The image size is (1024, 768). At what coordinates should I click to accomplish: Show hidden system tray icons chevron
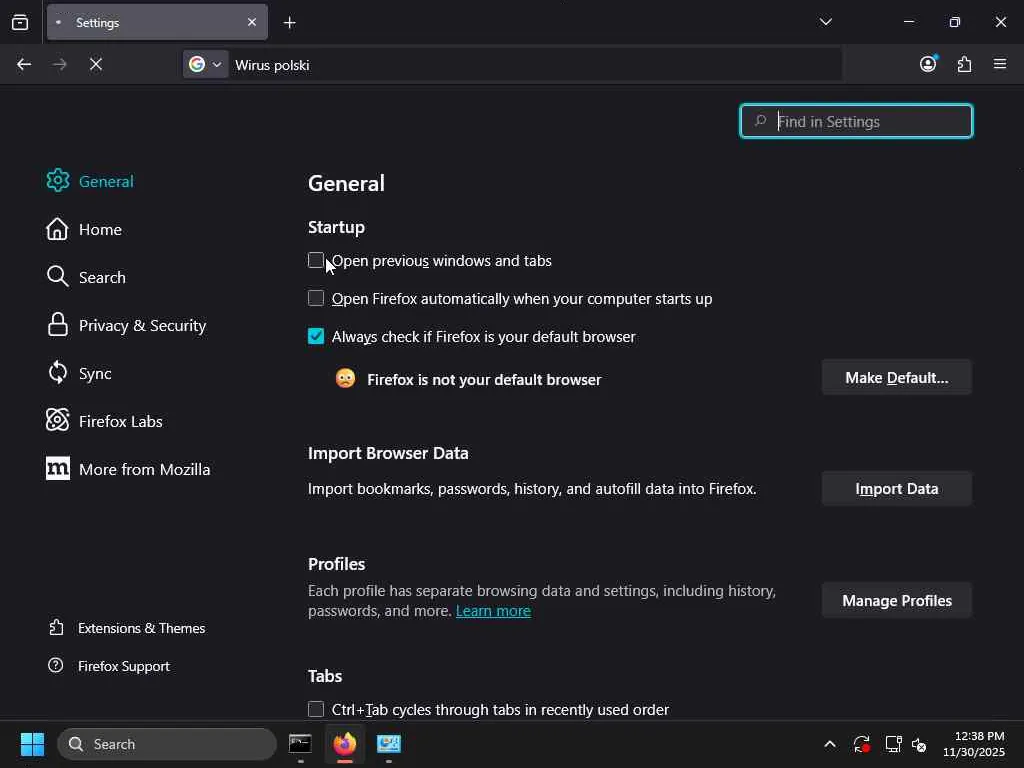(x=829, y=744)
